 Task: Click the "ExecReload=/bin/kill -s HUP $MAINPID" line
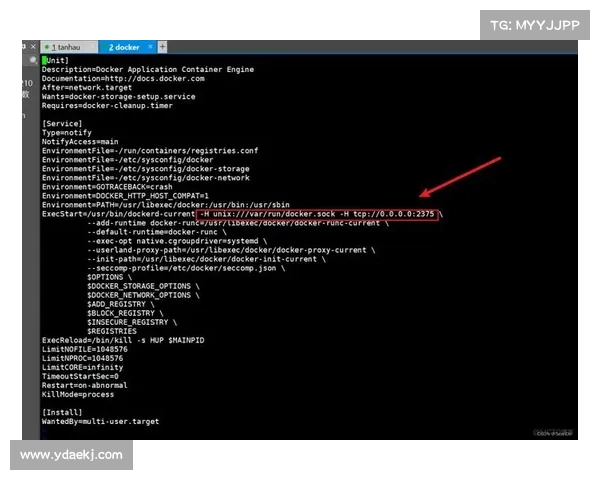pyautogui.click(x=123, y=340)
